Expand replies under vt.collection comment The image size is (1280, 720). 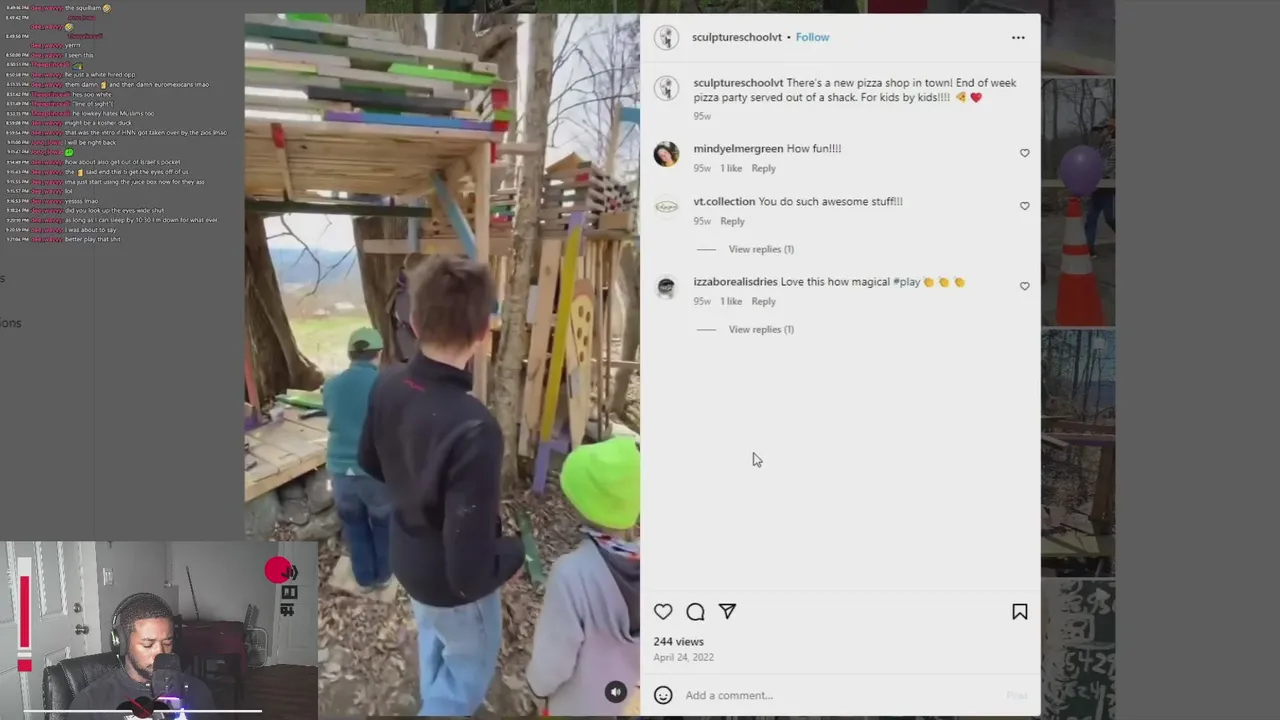click(x=761, y=249)
